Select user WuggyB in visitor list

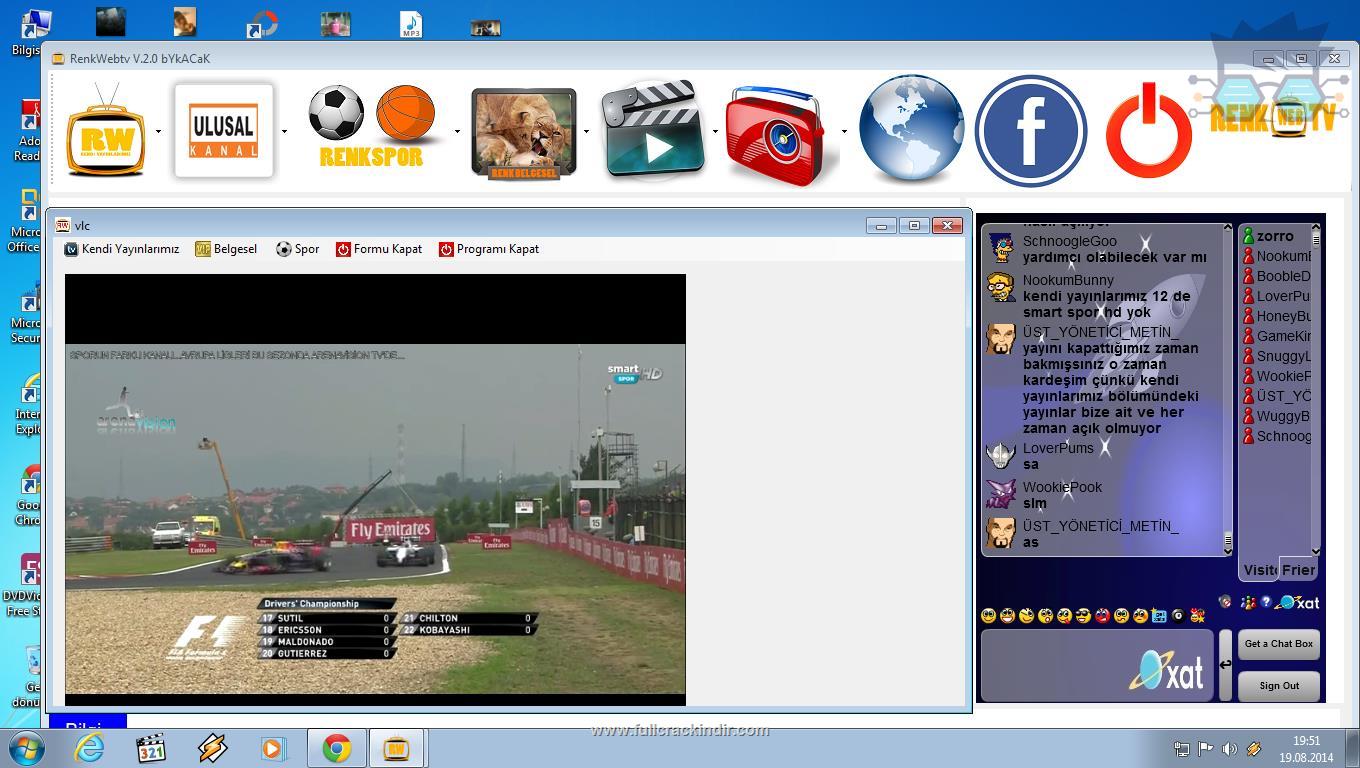[1276, 416]
